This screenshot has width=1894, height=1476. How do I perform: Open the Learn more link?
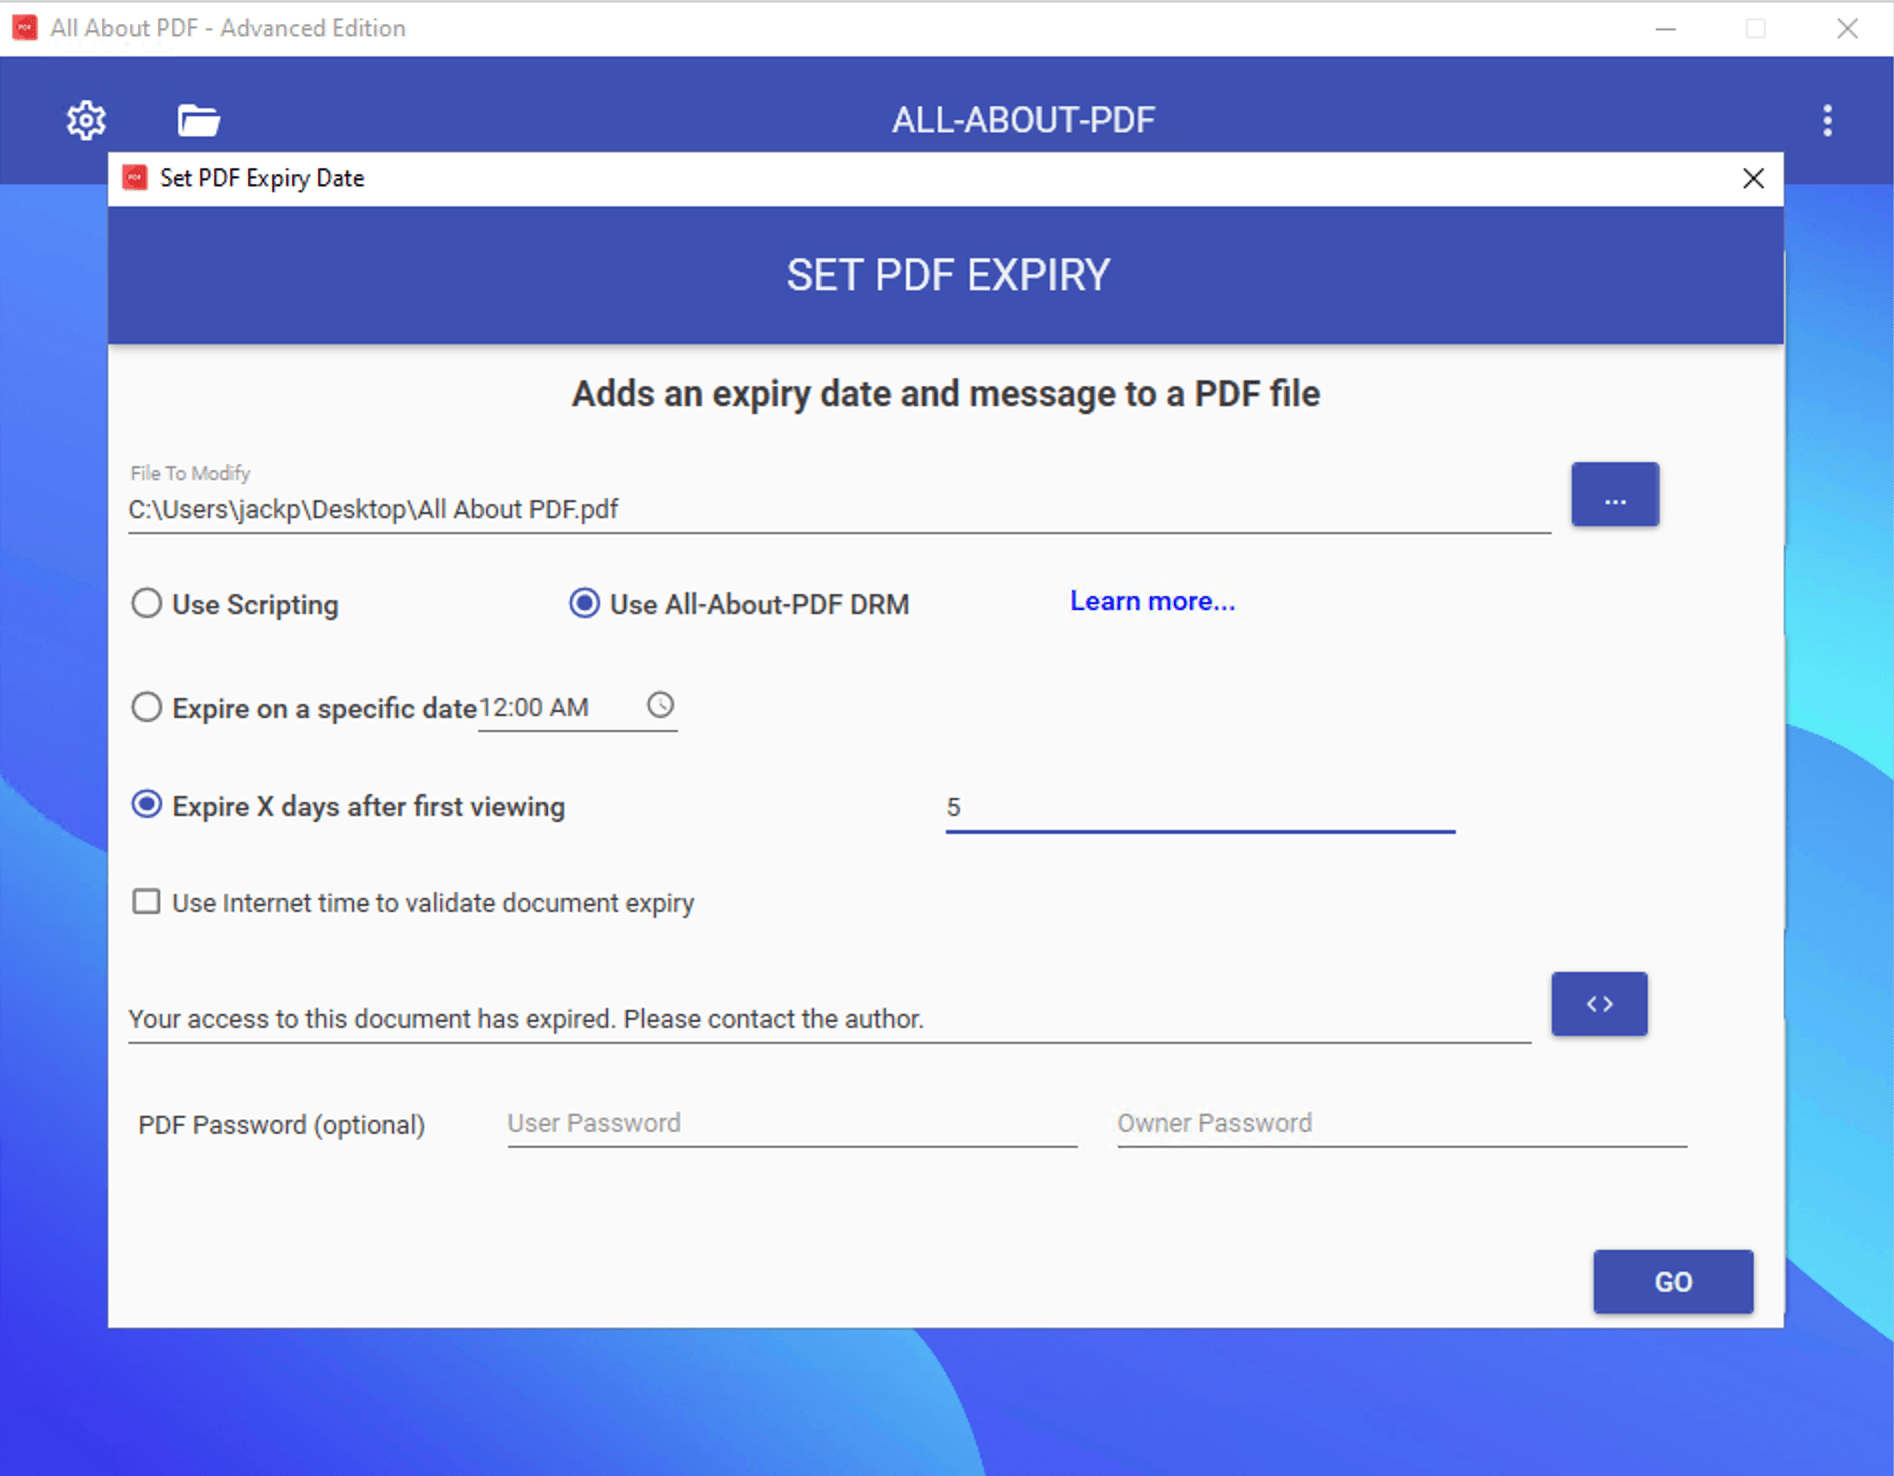click(1151, 601)
